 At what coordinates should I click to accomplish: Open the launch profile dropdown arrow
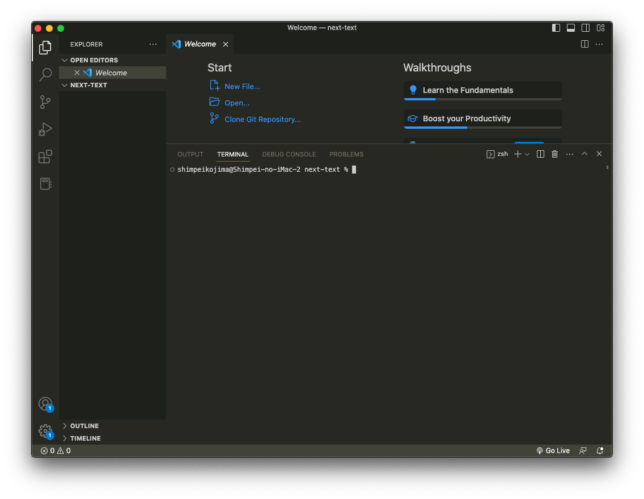pos(527,154)
